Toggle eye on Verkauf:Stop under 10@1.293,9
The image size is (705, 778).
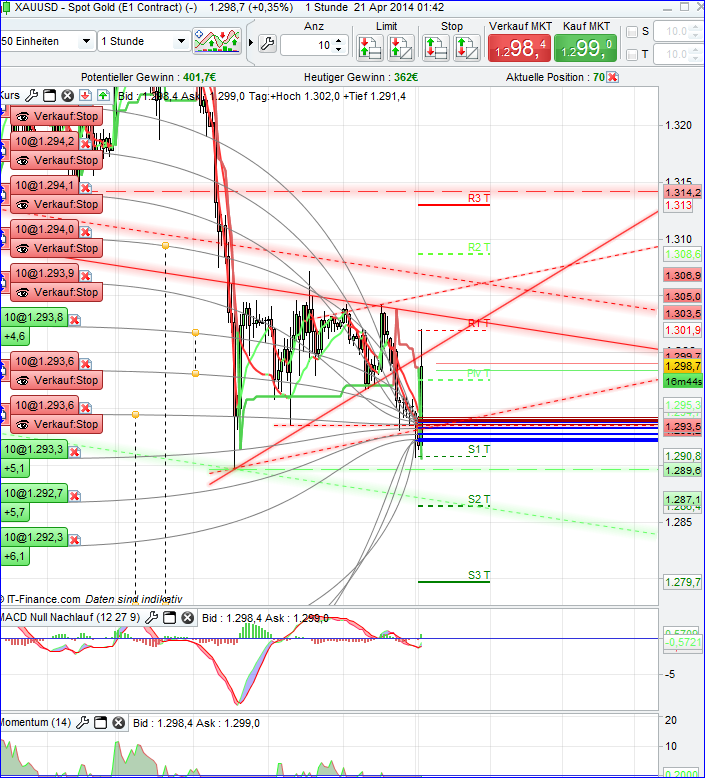click(x=22, y=293)
